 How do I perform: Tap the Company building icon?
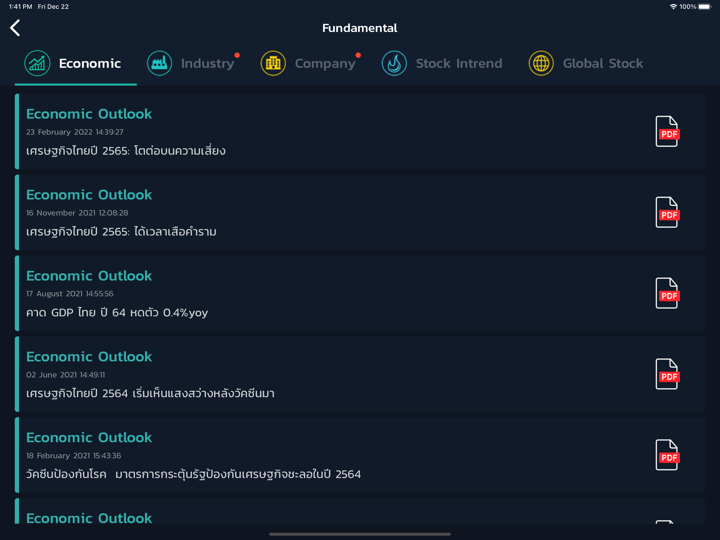273,63
